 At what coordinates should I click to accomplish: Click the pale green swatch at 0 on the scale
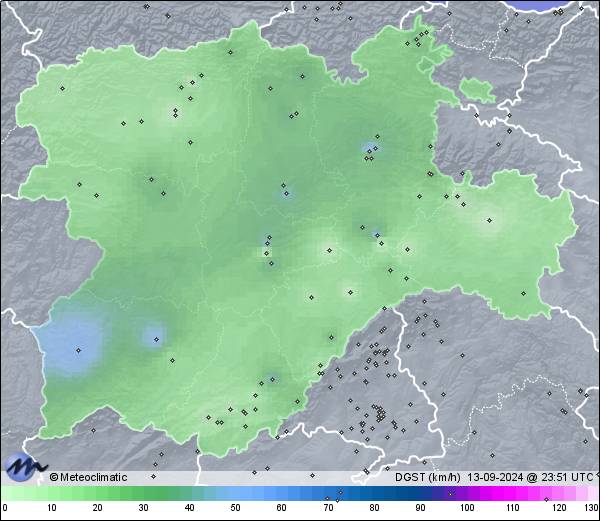click(5, 493)
